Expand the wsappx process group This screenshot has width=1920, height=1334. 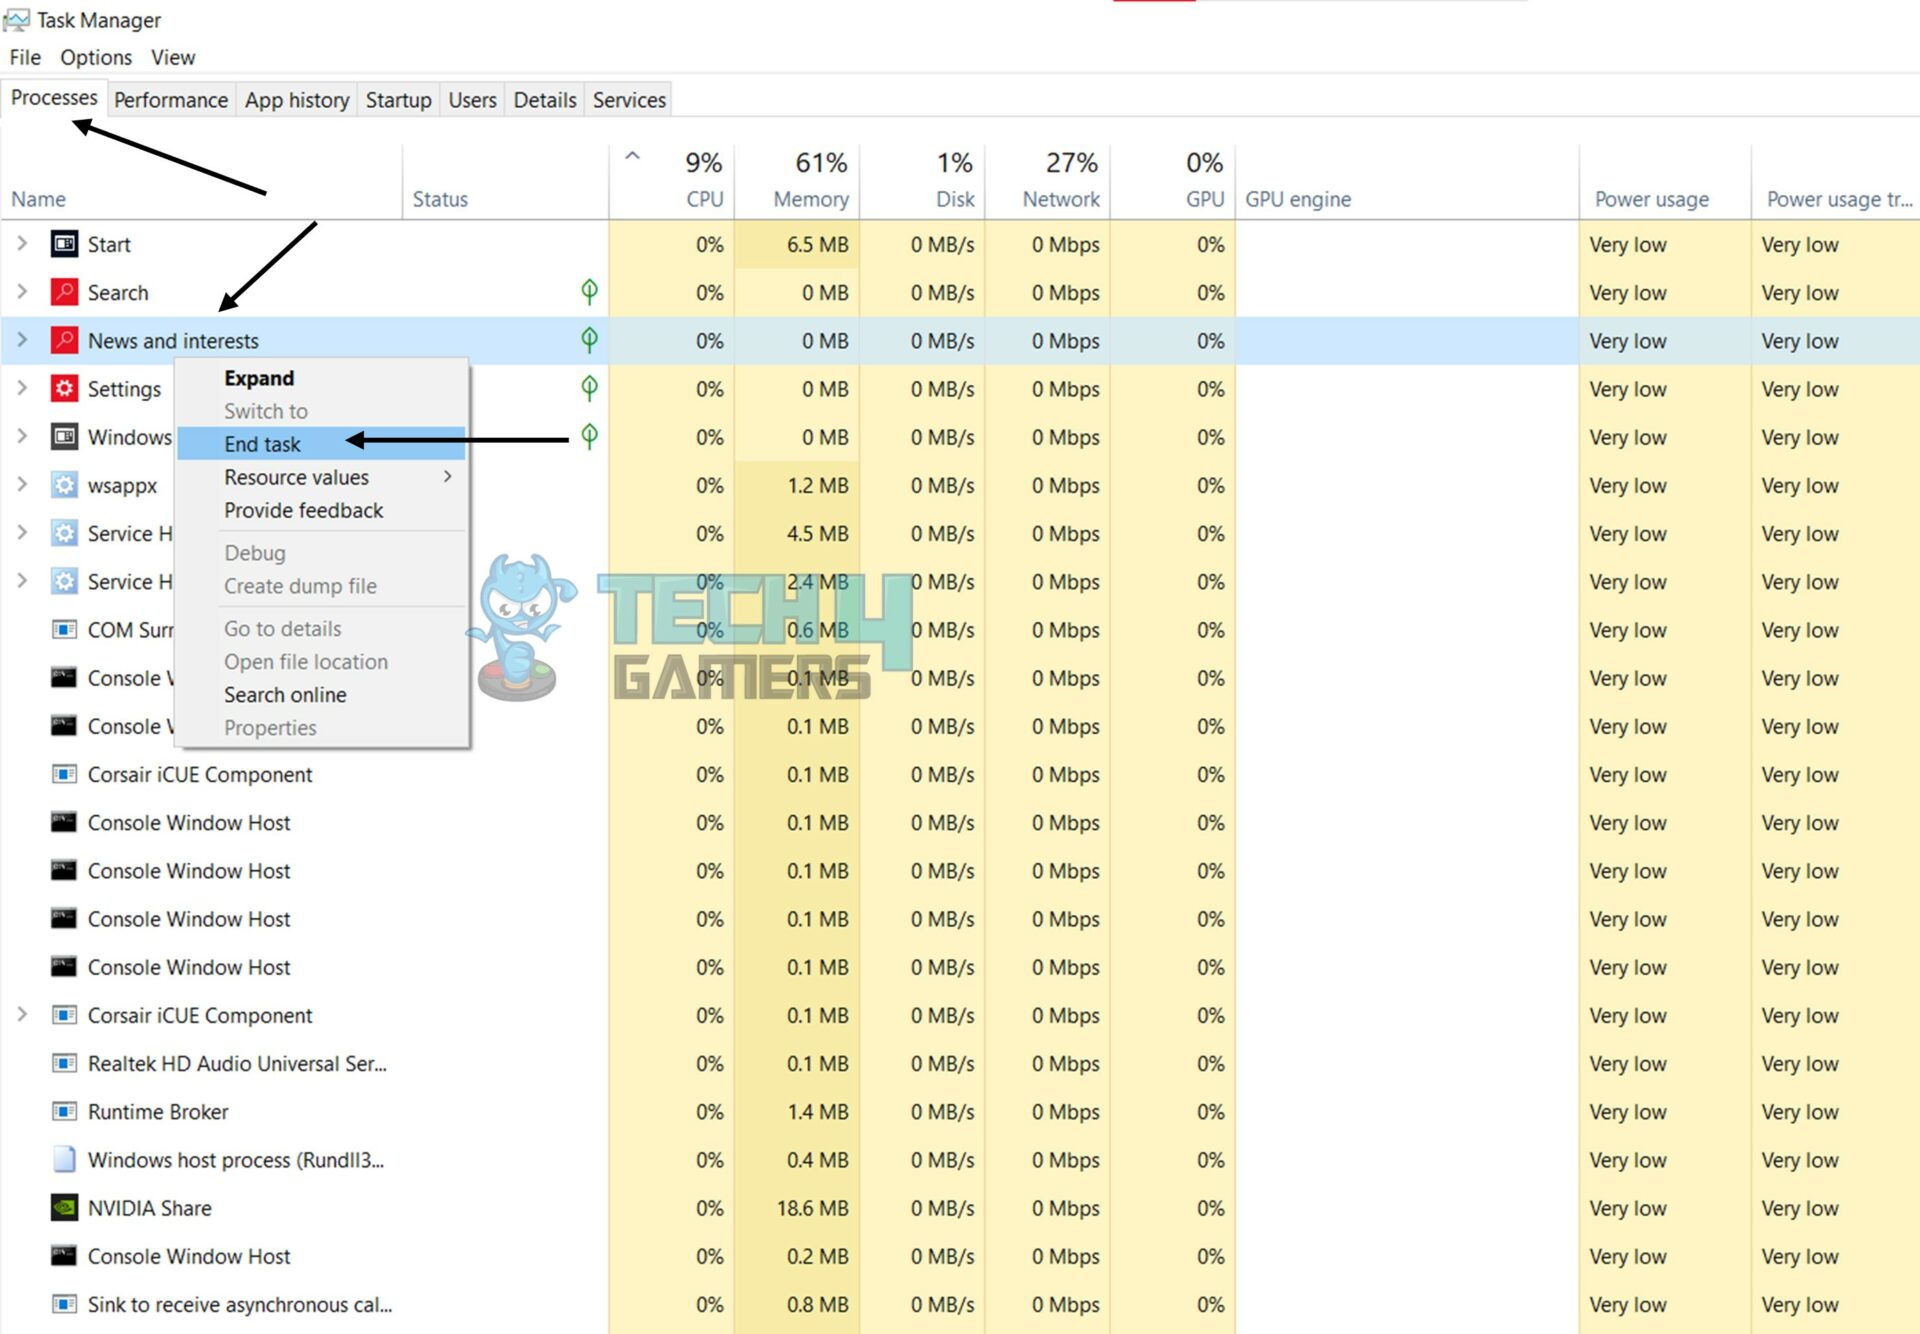tap(22, 485)
